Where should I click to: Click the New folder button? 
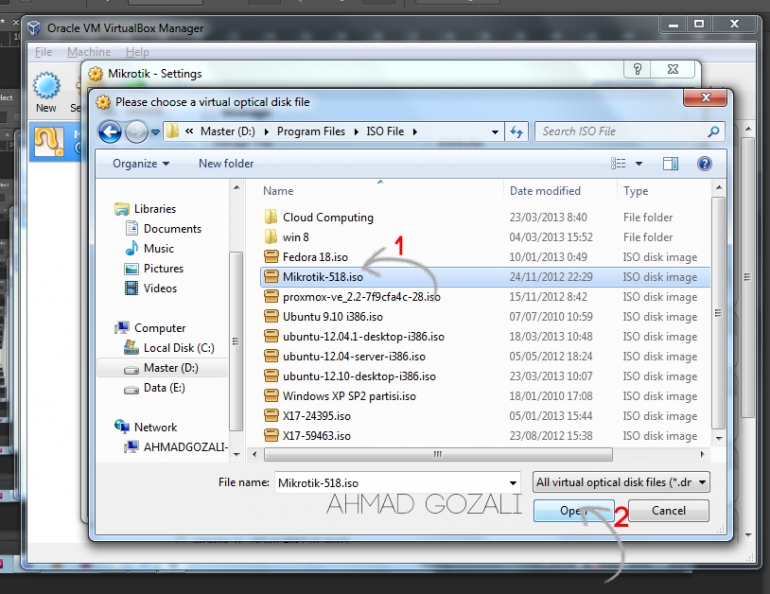pos(226,163)
